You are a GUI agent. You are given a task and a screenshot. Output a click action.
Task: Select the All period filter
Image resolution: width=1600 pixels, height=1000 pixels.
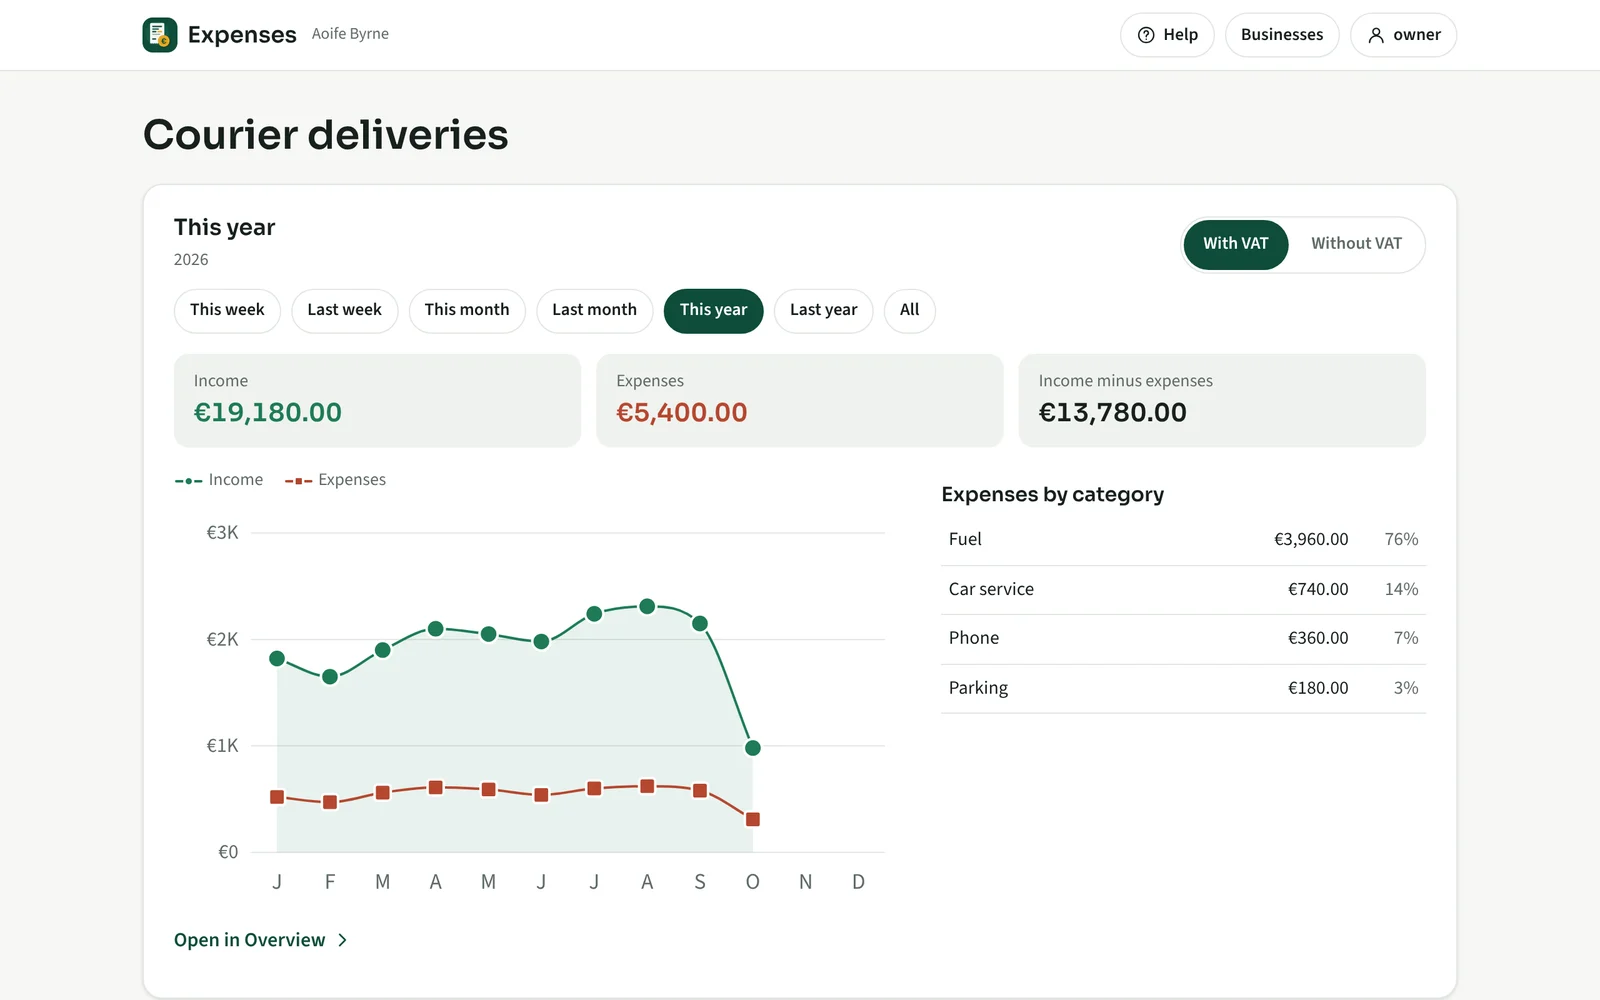(x=909, y=310)
